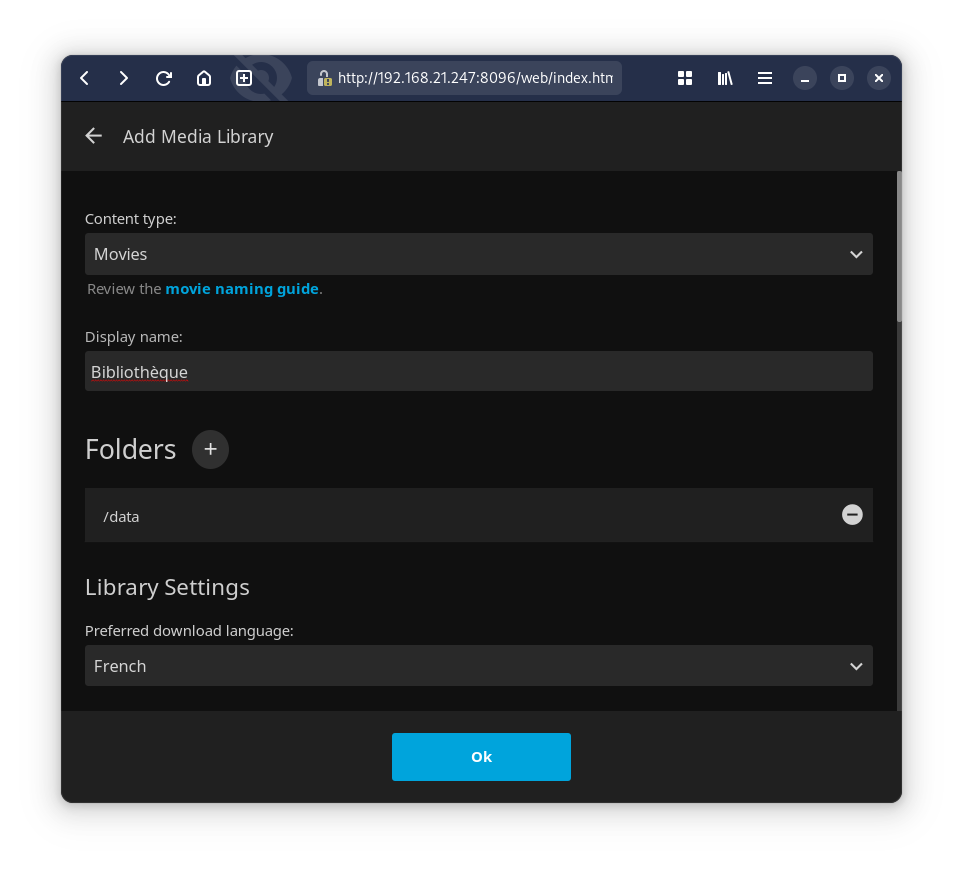This screenshot has height=870, width=963.
Task: Click the Add Media Library title
Action: [198, 136]
